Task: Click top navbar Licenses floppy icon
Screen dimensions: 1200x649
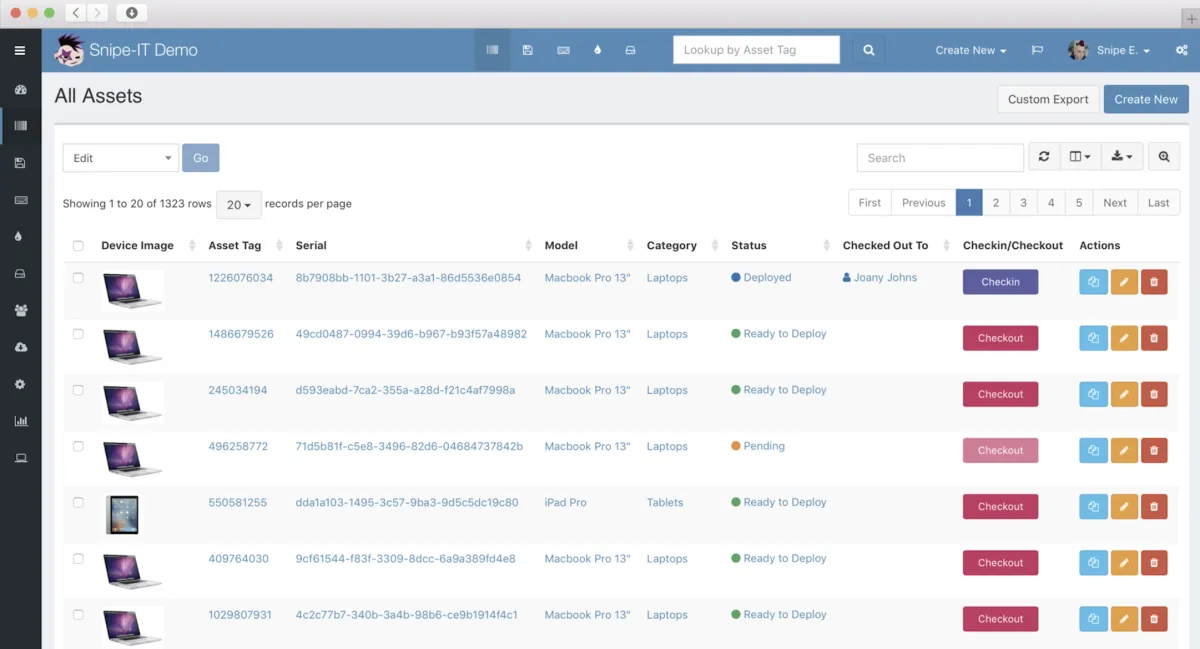Action: click(x=528, y=50)
